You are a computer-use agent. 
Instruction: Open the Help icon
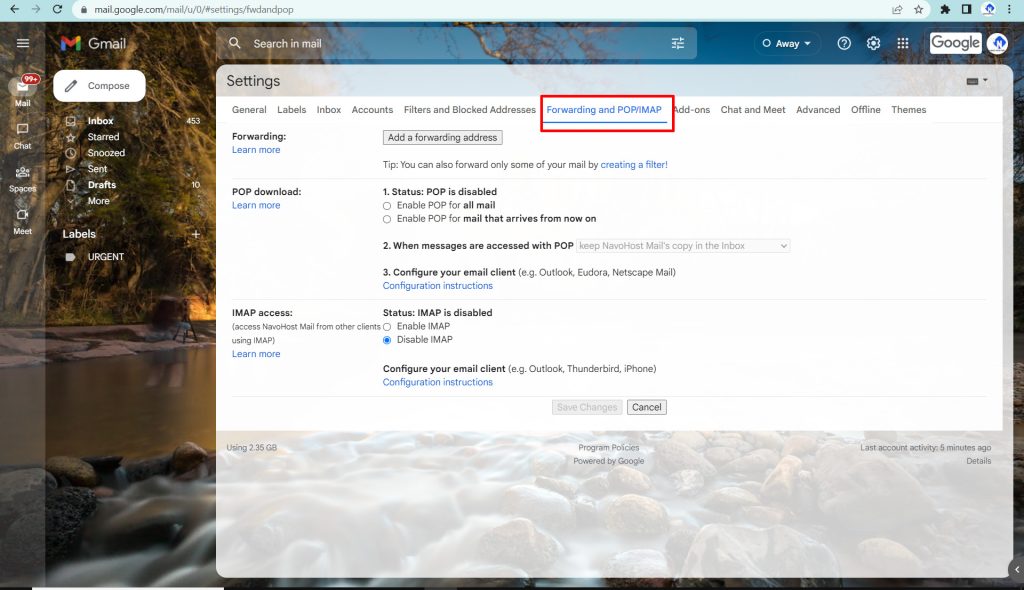point(843,43)
